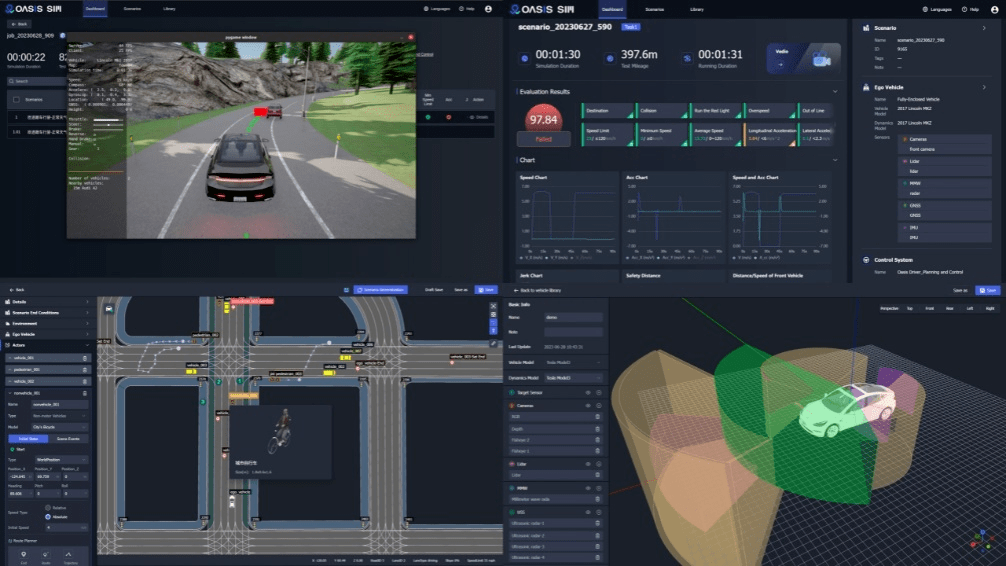
Task: Delete actor nonvehicle_001 with its trash icon
Action: click(85, 393)
